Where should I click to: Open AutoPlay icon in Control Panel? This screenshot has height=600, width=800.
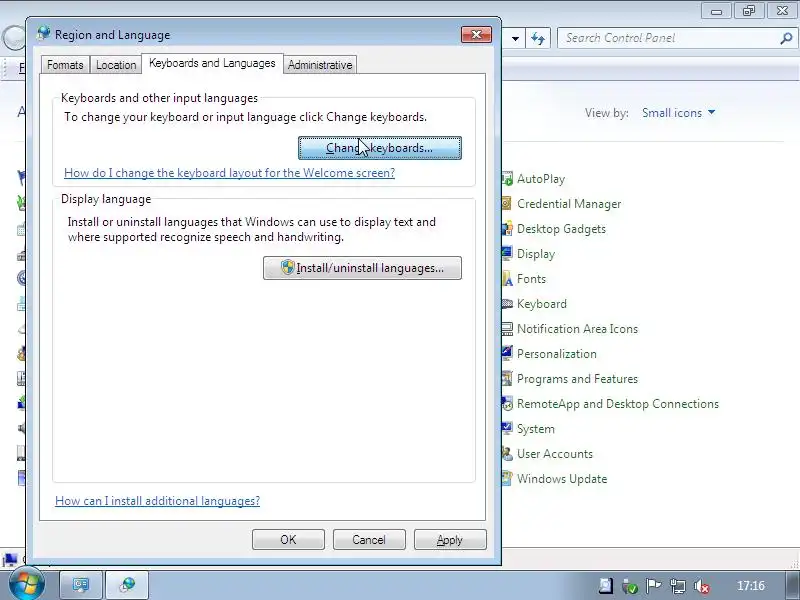pos(507,179)
